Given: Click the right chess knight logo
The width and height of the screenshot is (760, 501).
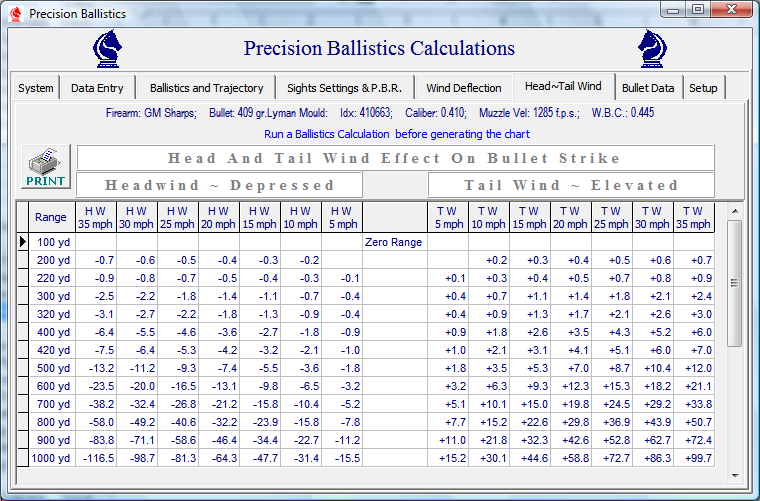Looking at the screenshot, I should tap(653, 48).
